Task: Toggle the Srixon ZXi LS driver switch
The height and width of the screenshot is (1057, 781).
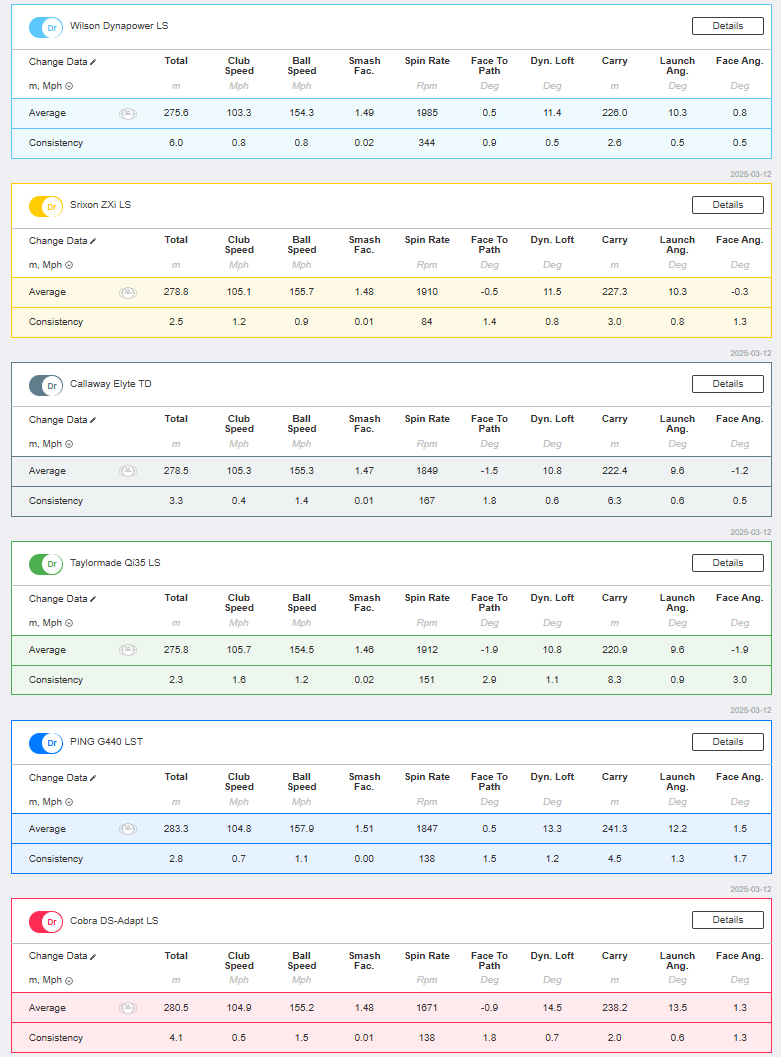Action: pos(46,206)
